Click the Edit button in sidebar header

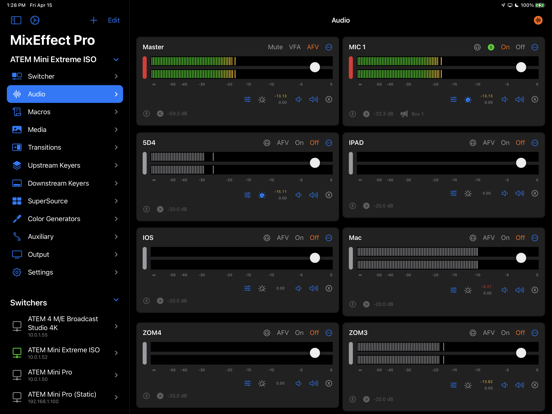pos(114,20)
